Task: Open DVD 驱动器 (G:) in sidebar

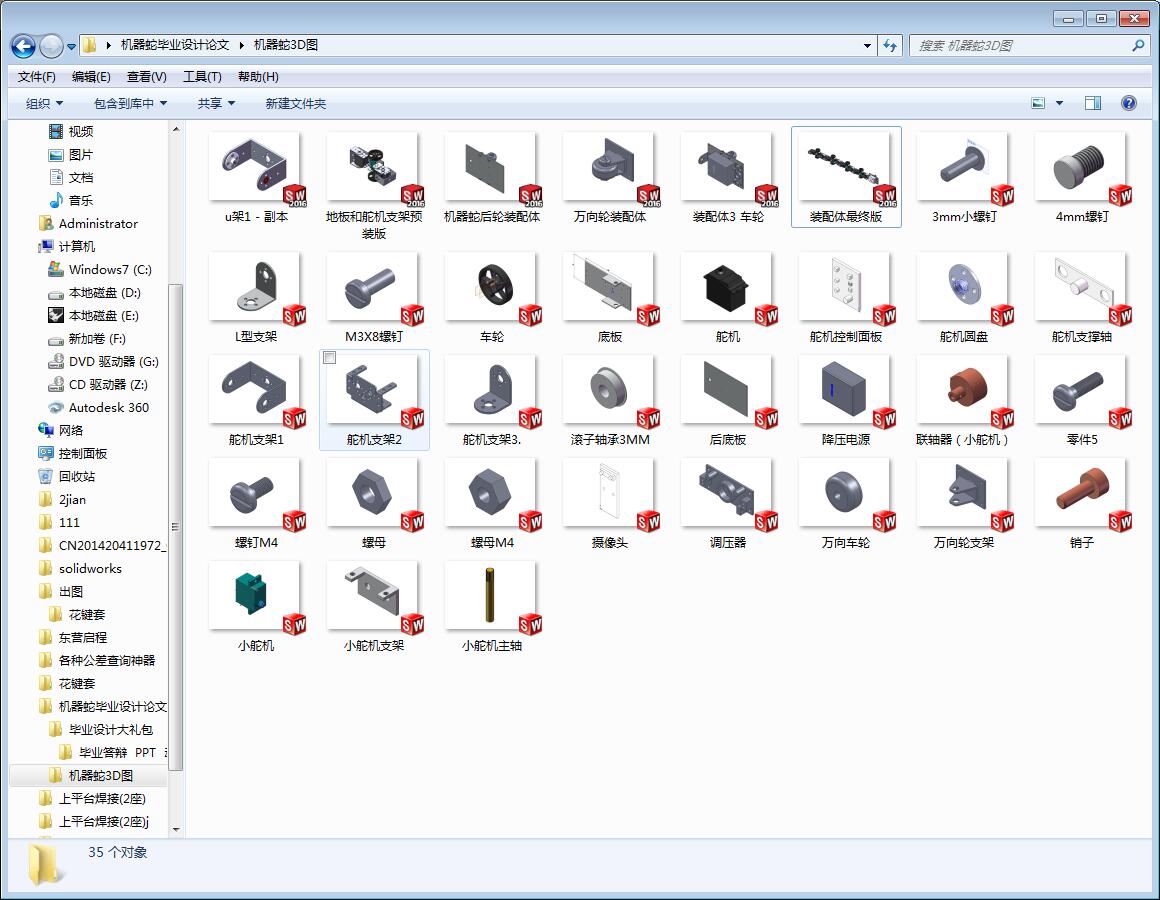Action: (x=103, y=362)
